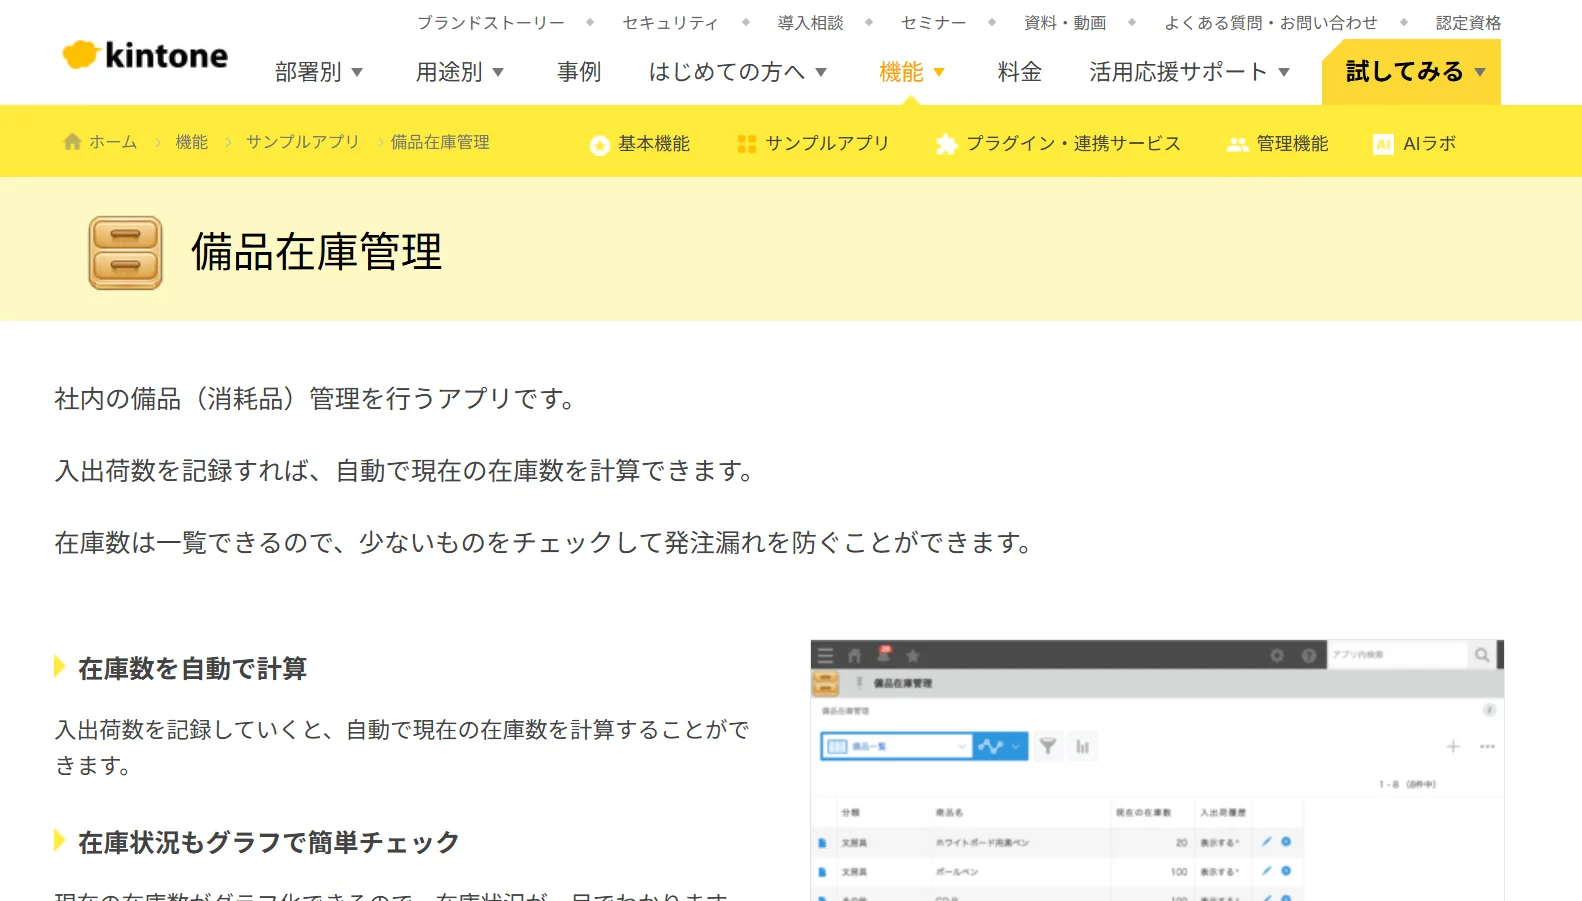Click the サンプルアプリ grid icon
Screen dimensions: 1582x901
pyautogui.click(x=747, y=144)
